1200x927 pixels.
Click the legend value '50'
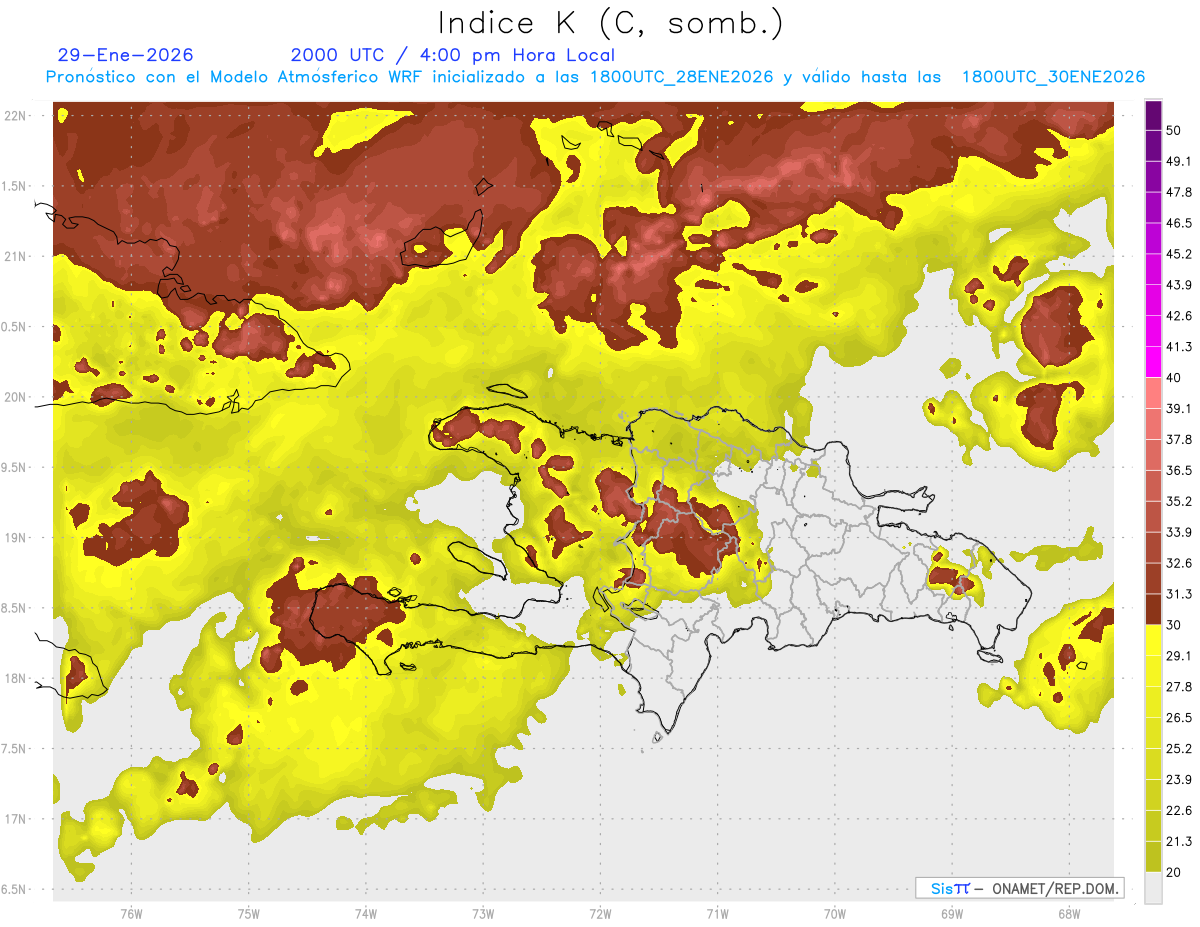click(1174, 130)
